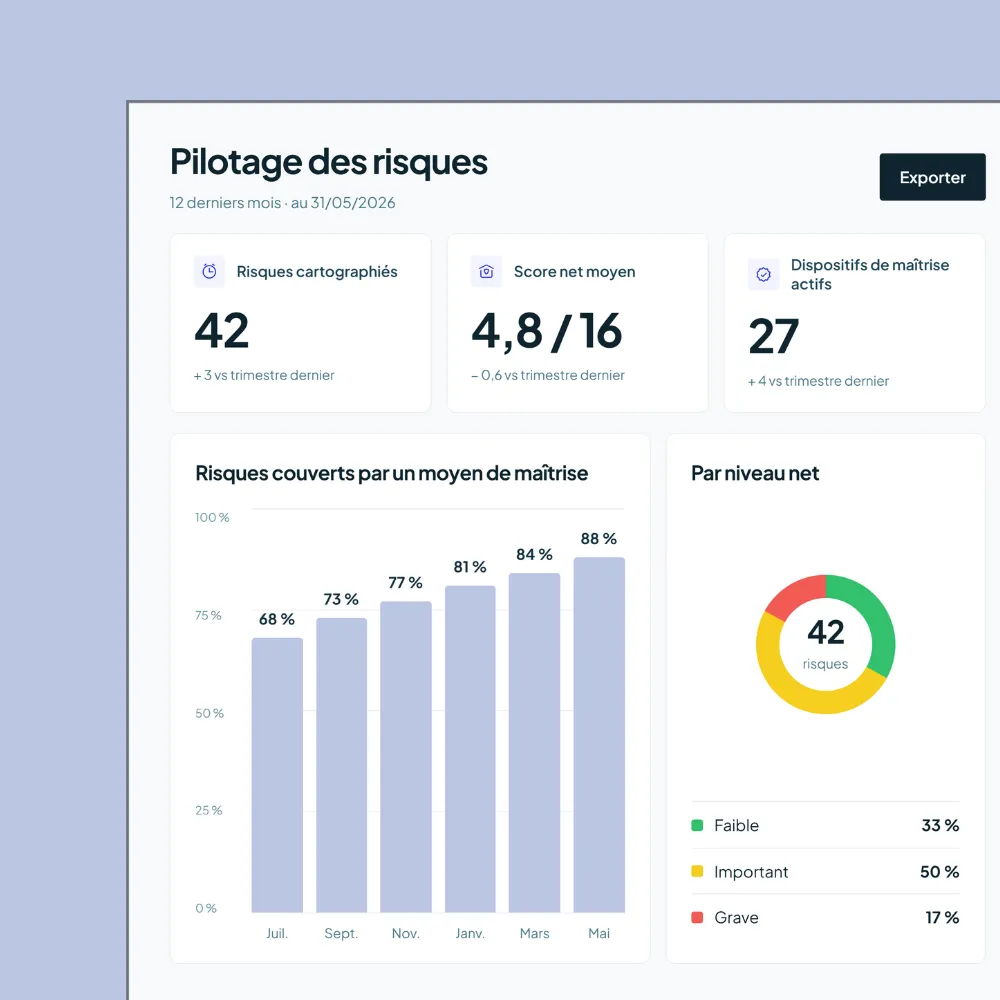Viewport: 1000px width, 1000px height.
Task: Click the '42 risques' donut center label
Action: pyautogui.click(x=825, y=643)
